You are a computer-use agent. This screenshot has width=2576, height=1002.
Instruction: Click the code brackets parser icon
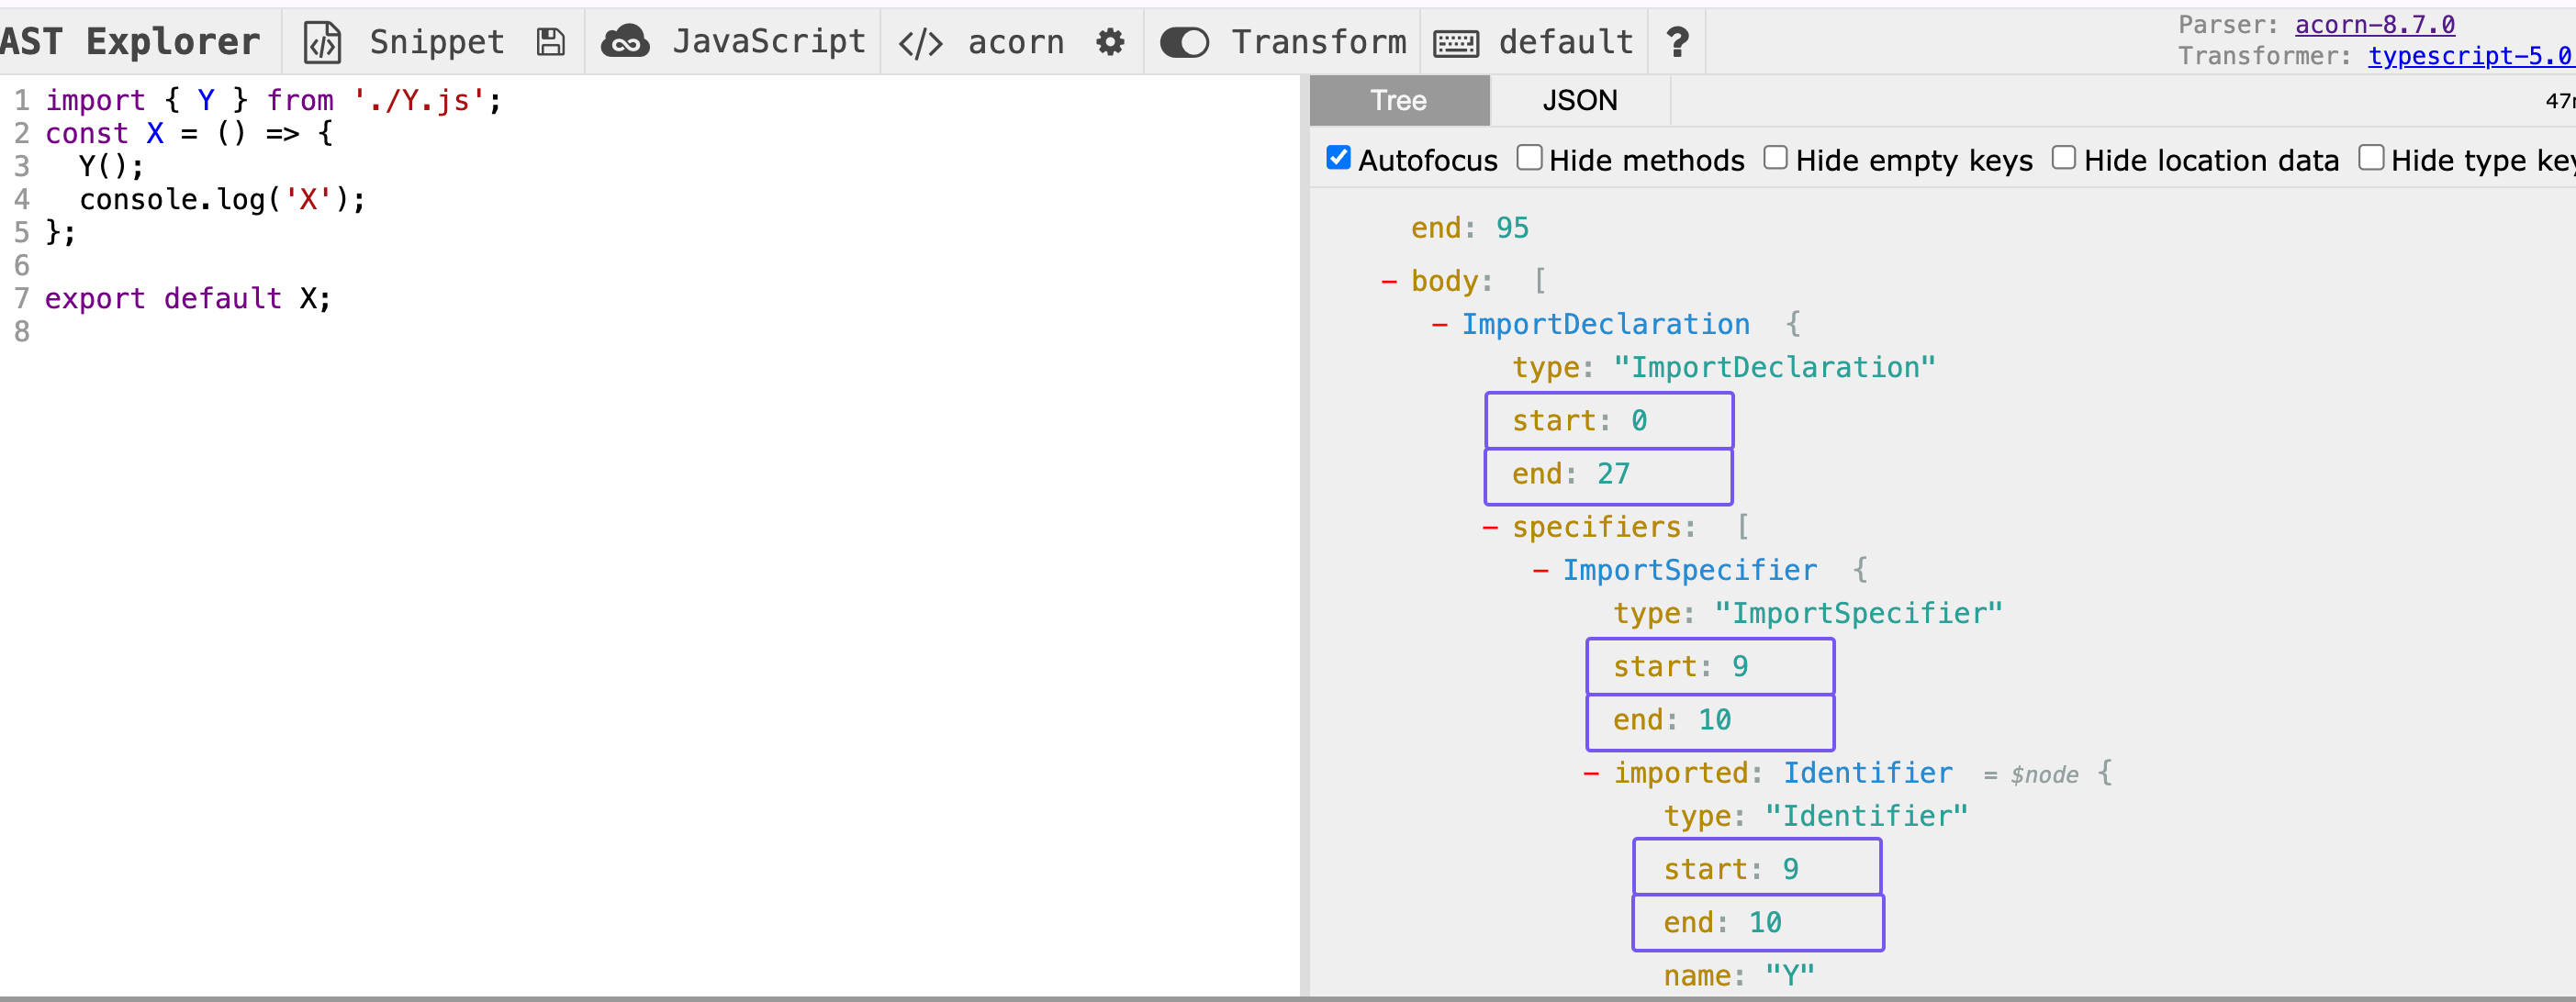(920, 43)
